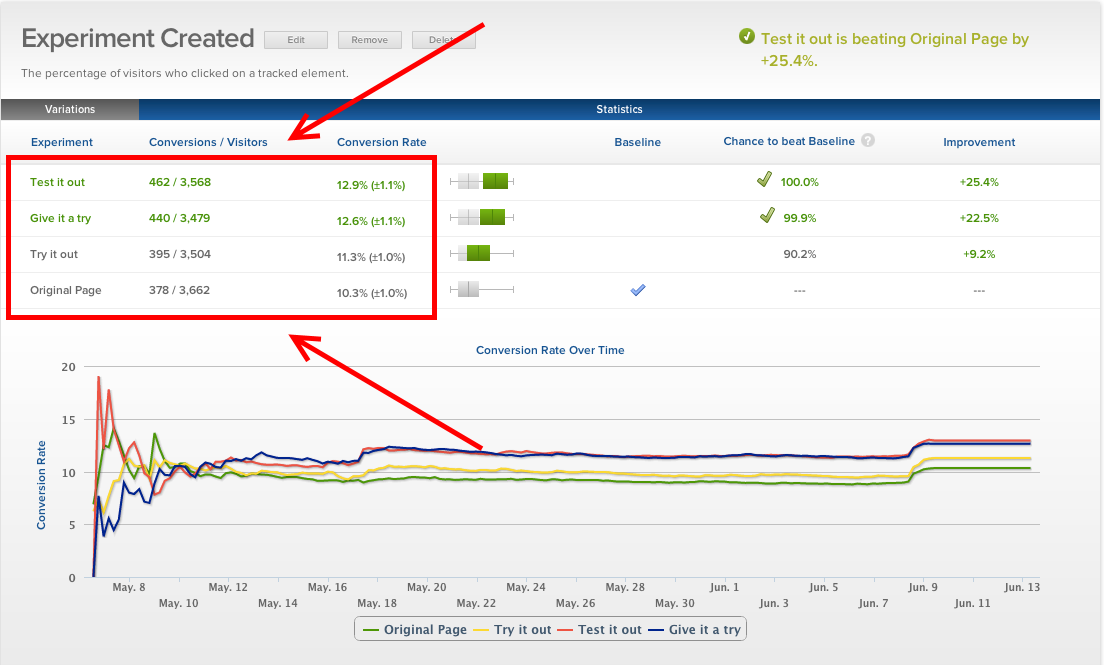Click the +9.2% improvement value

coord(979,254)
